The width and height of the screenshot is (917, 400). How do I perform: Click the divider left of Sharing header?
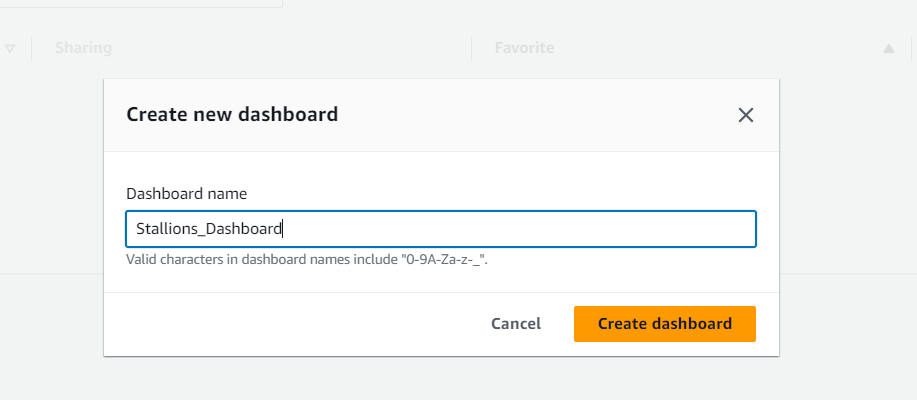32,49
